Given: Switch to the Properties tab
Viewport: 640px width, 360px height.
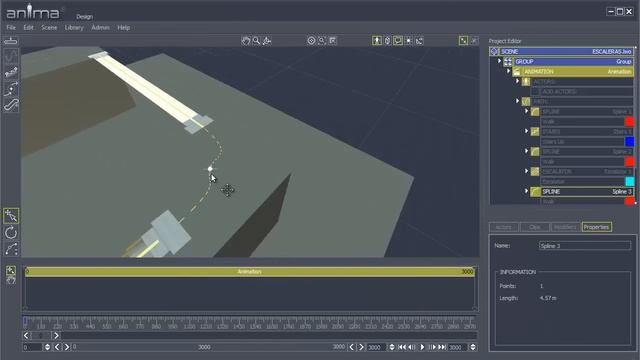Looking at the screenshot, I should coord(596,227).
